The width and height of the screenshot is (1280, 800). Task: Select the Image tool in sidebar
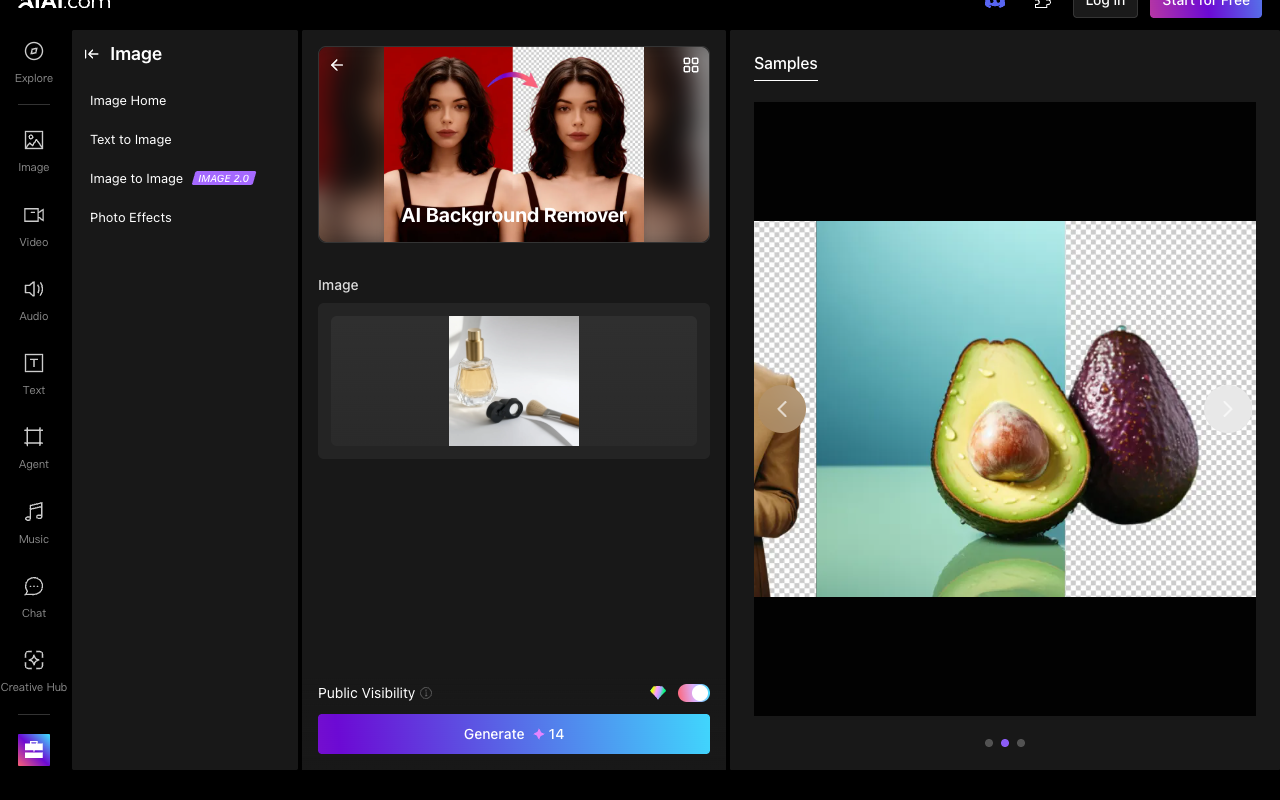tap(34, 151)
